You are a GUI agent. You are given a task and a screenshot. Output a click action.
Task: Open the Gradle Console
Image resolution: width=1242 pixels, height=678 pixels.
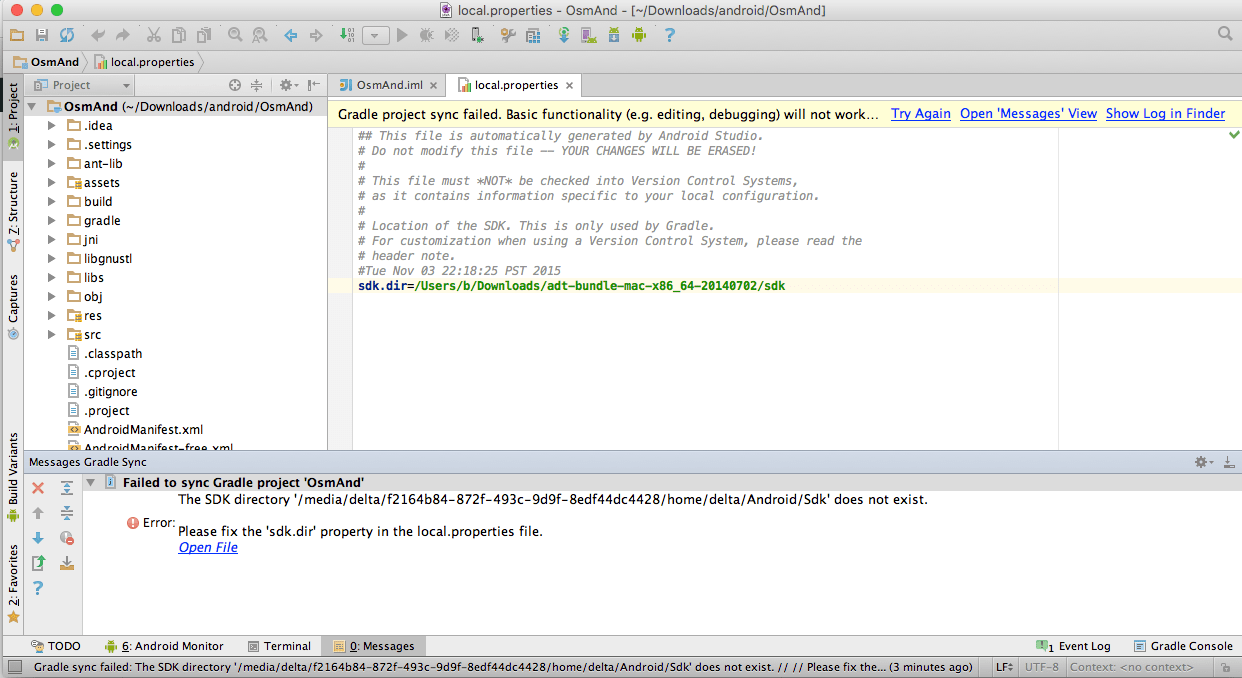(1183, 646)
